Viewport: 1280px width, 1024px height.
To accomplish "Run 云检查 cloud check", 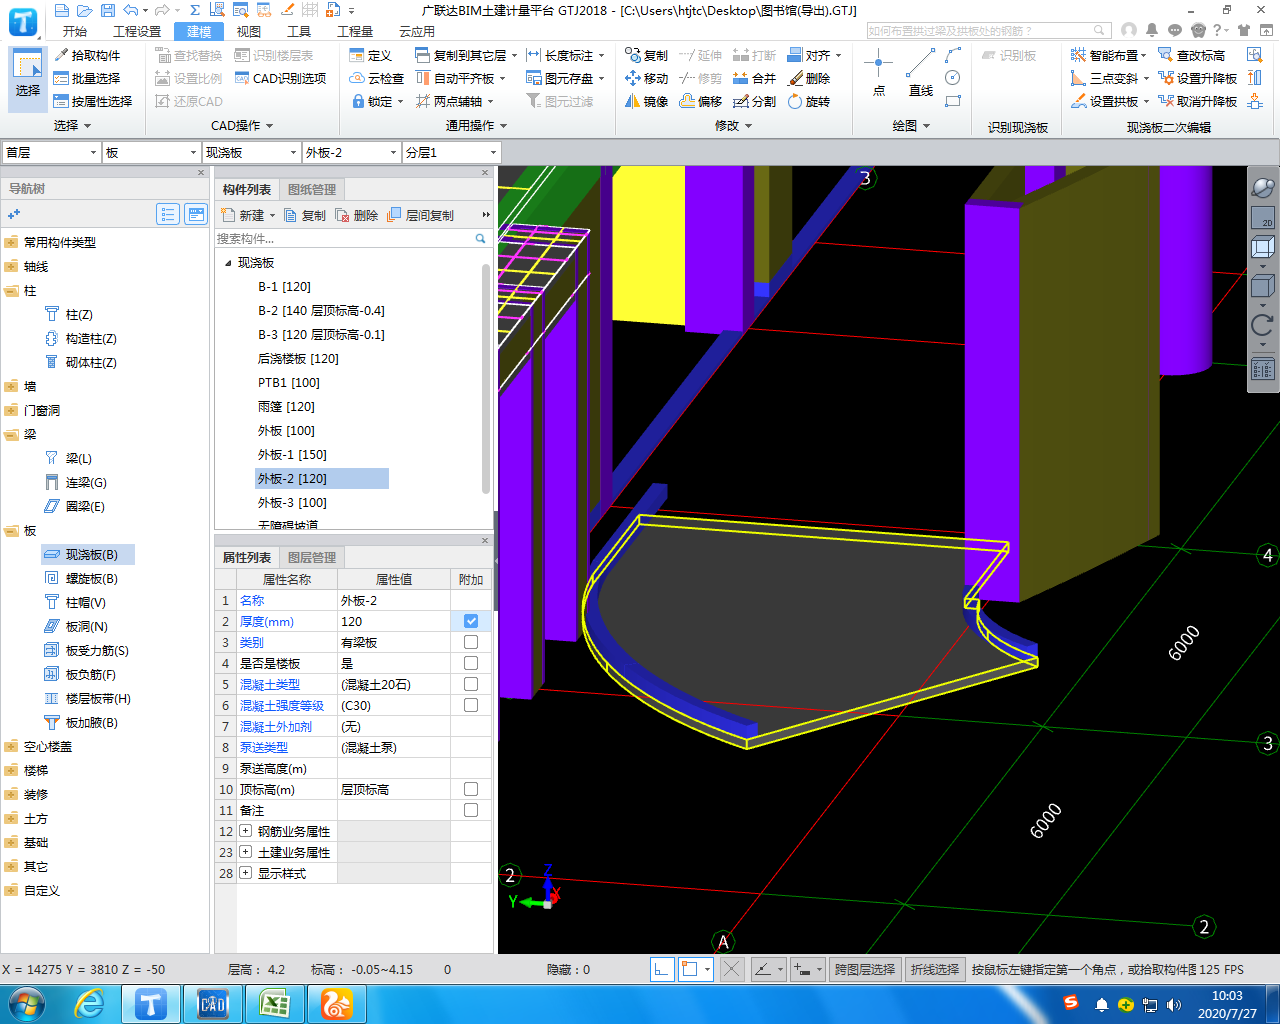I will 377,78.
